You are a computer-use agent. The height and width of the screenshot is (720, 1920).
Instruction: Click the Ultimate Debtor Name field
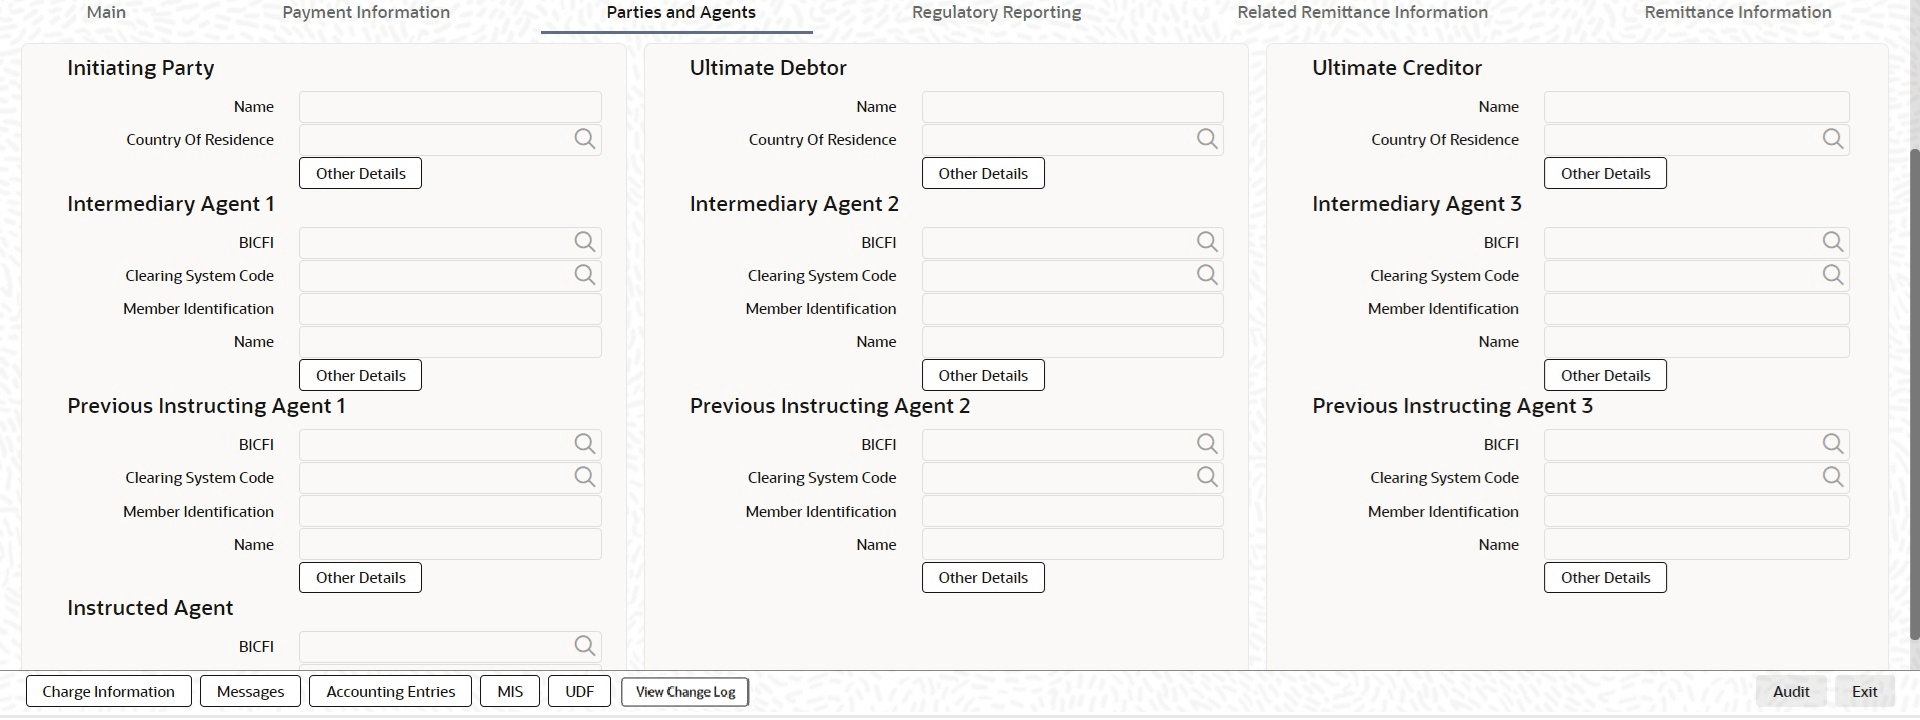point(1072,107)
